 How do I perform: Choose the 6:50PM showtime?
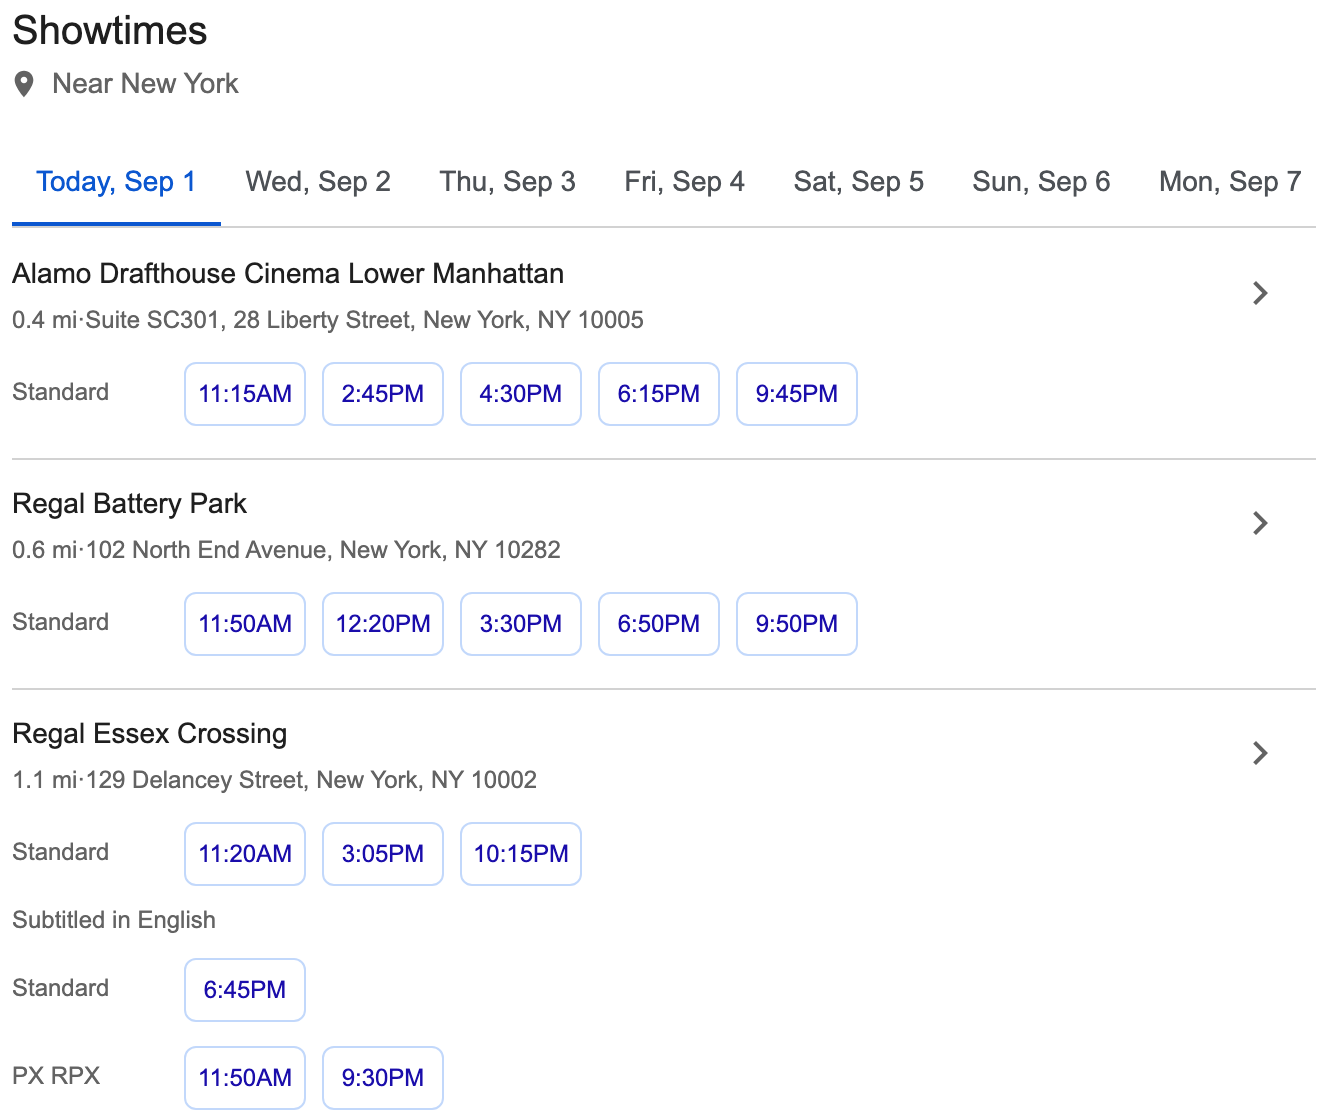[x=659, y=624]
